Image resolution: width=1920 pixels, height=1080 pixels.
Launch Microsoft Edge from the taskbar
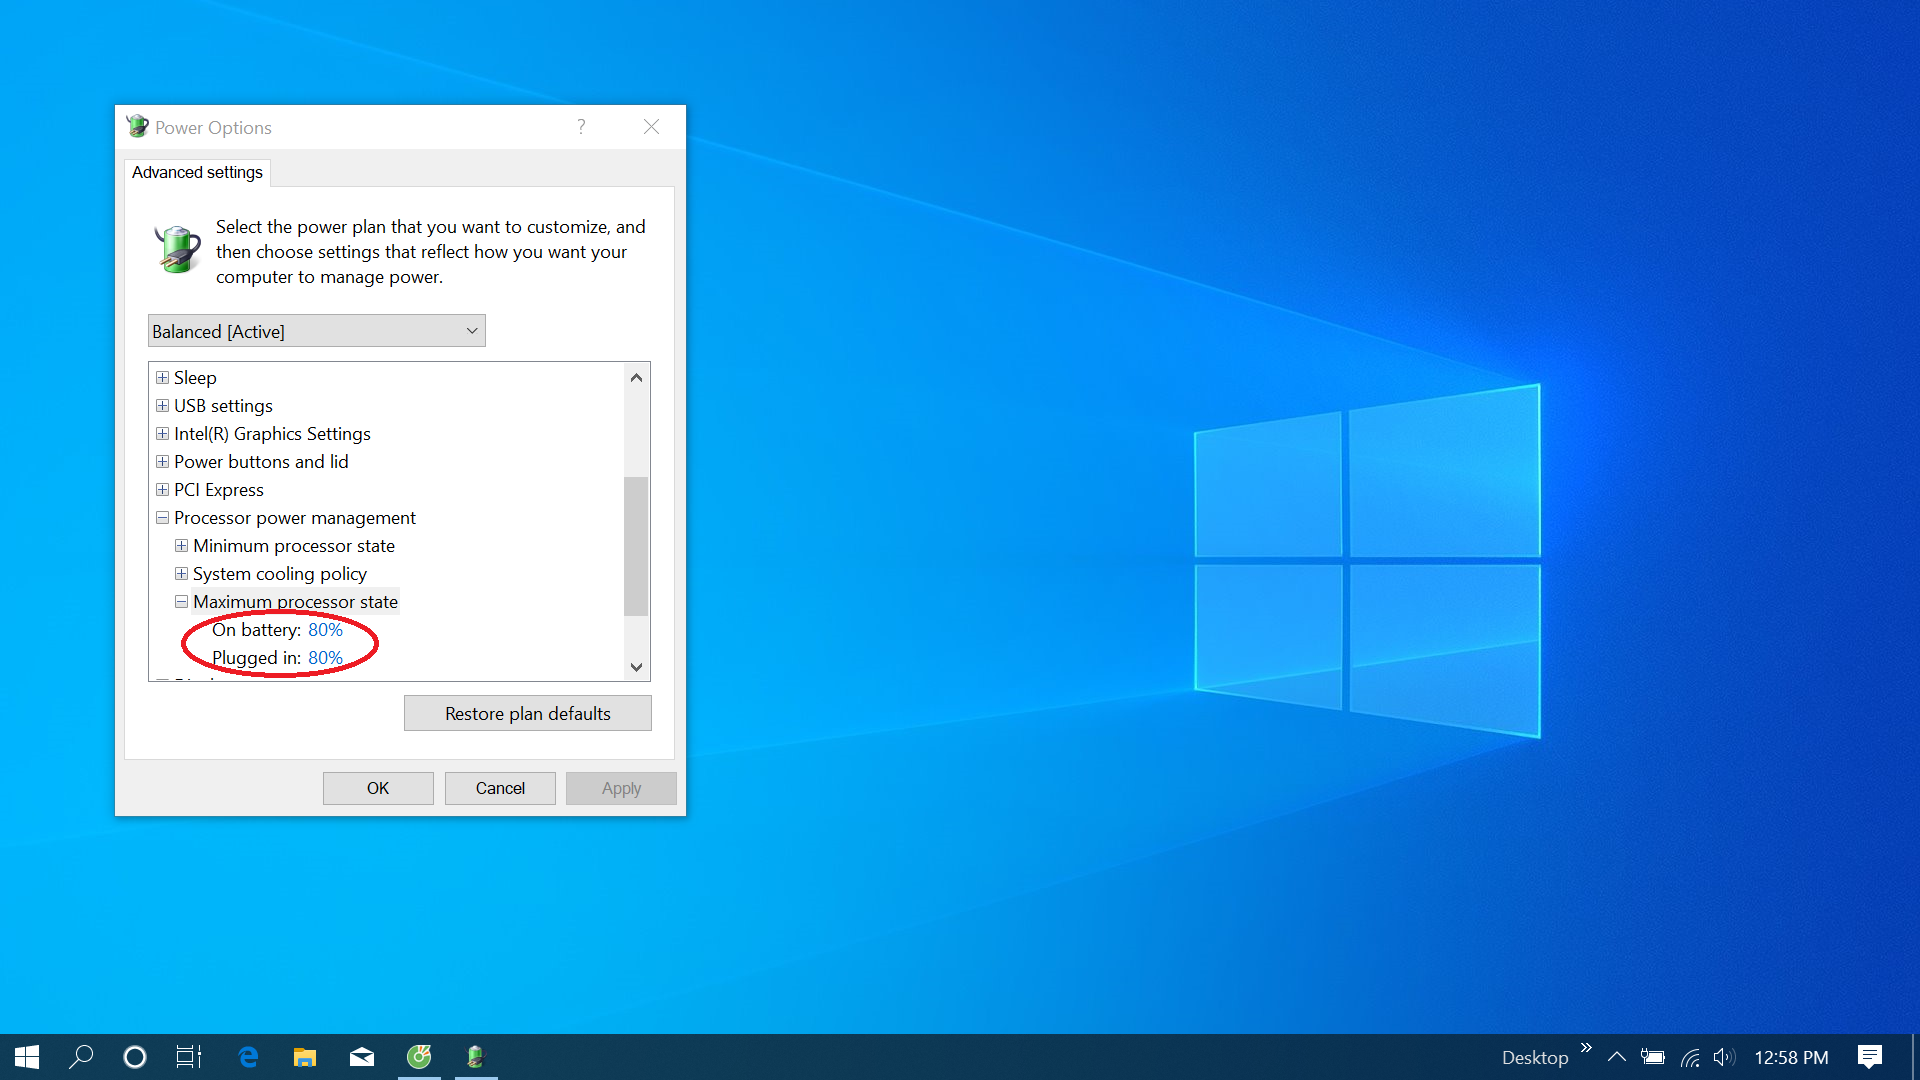[x=248, y=1057]
